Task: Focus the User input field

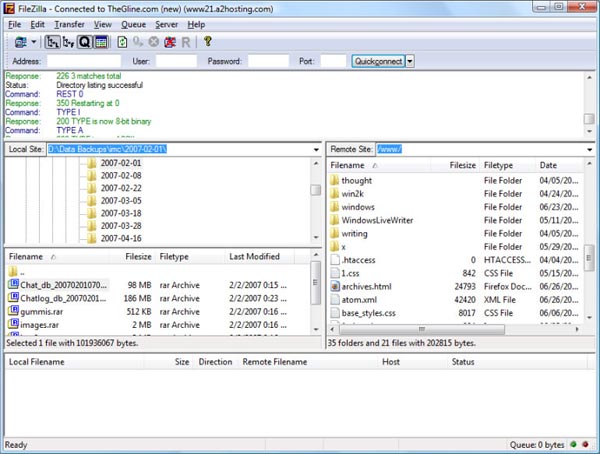Action: point(176,61)
